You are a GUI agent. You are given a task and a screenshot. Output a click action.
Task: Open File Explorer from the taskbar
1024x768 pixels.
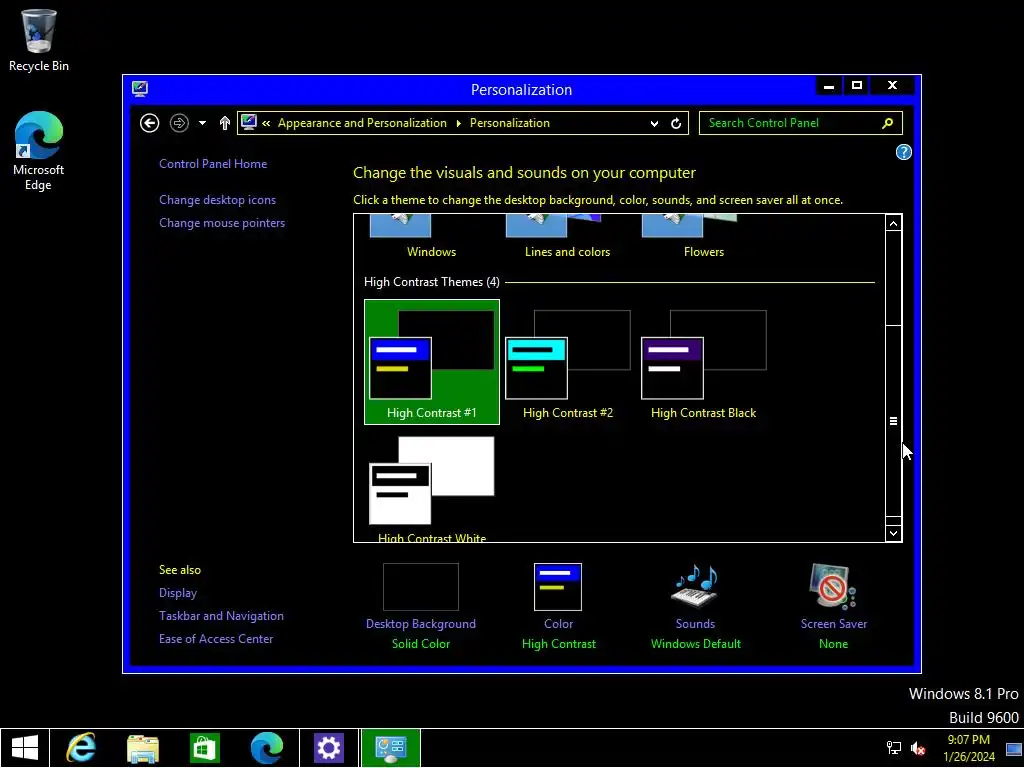(x=143, y=748)
